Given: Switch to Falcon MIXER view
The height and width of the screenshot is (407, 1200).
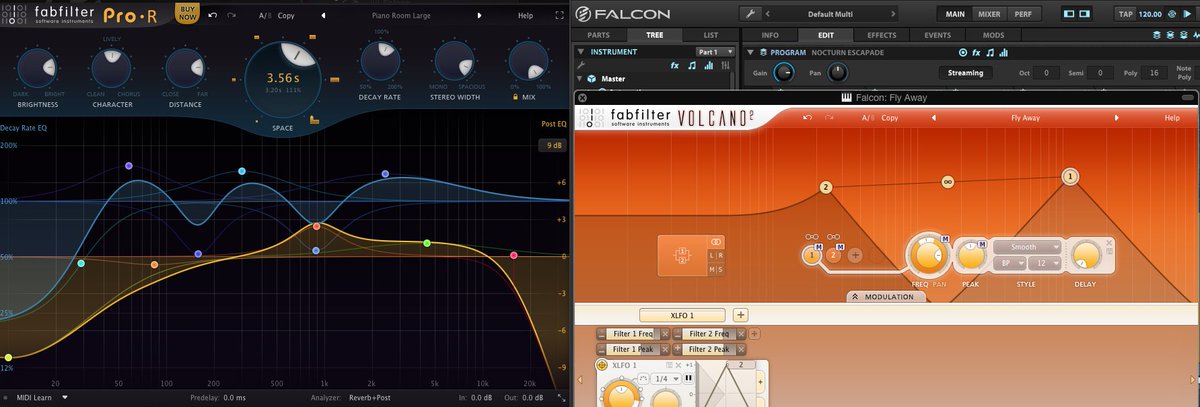Looking at the screenshot, I should [x=989, y=14].
